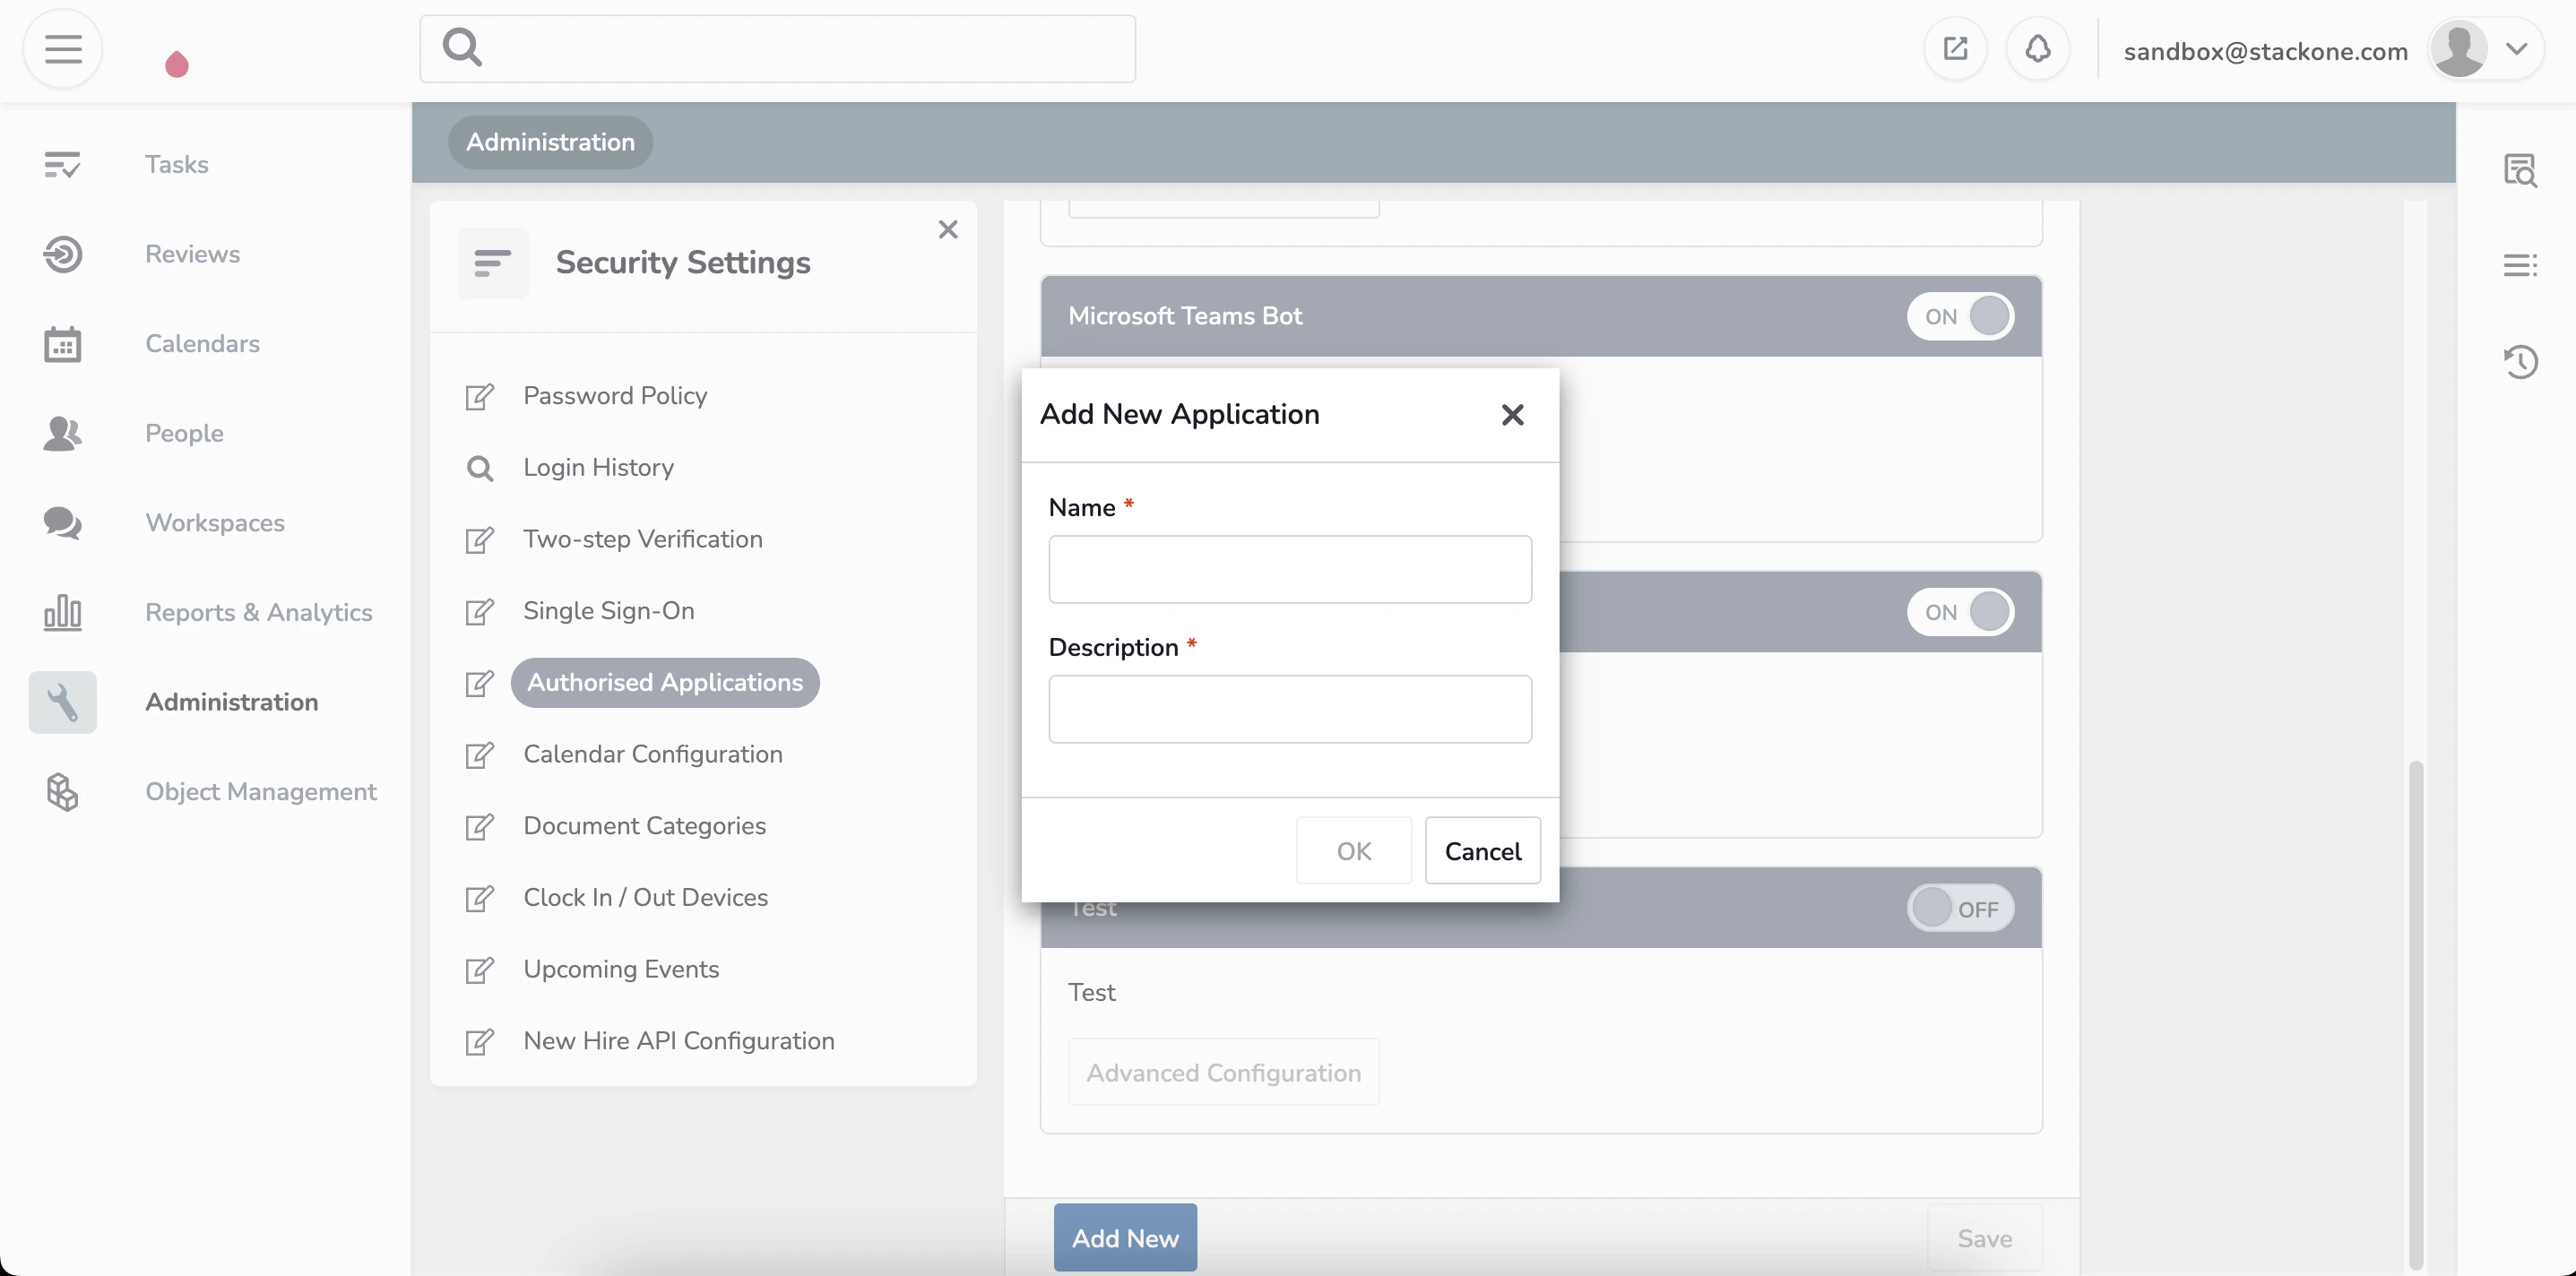Viewport: 2576px width, 1276px height.
Task: Select the Administration wrench icon
Action: tap(63, 702)
